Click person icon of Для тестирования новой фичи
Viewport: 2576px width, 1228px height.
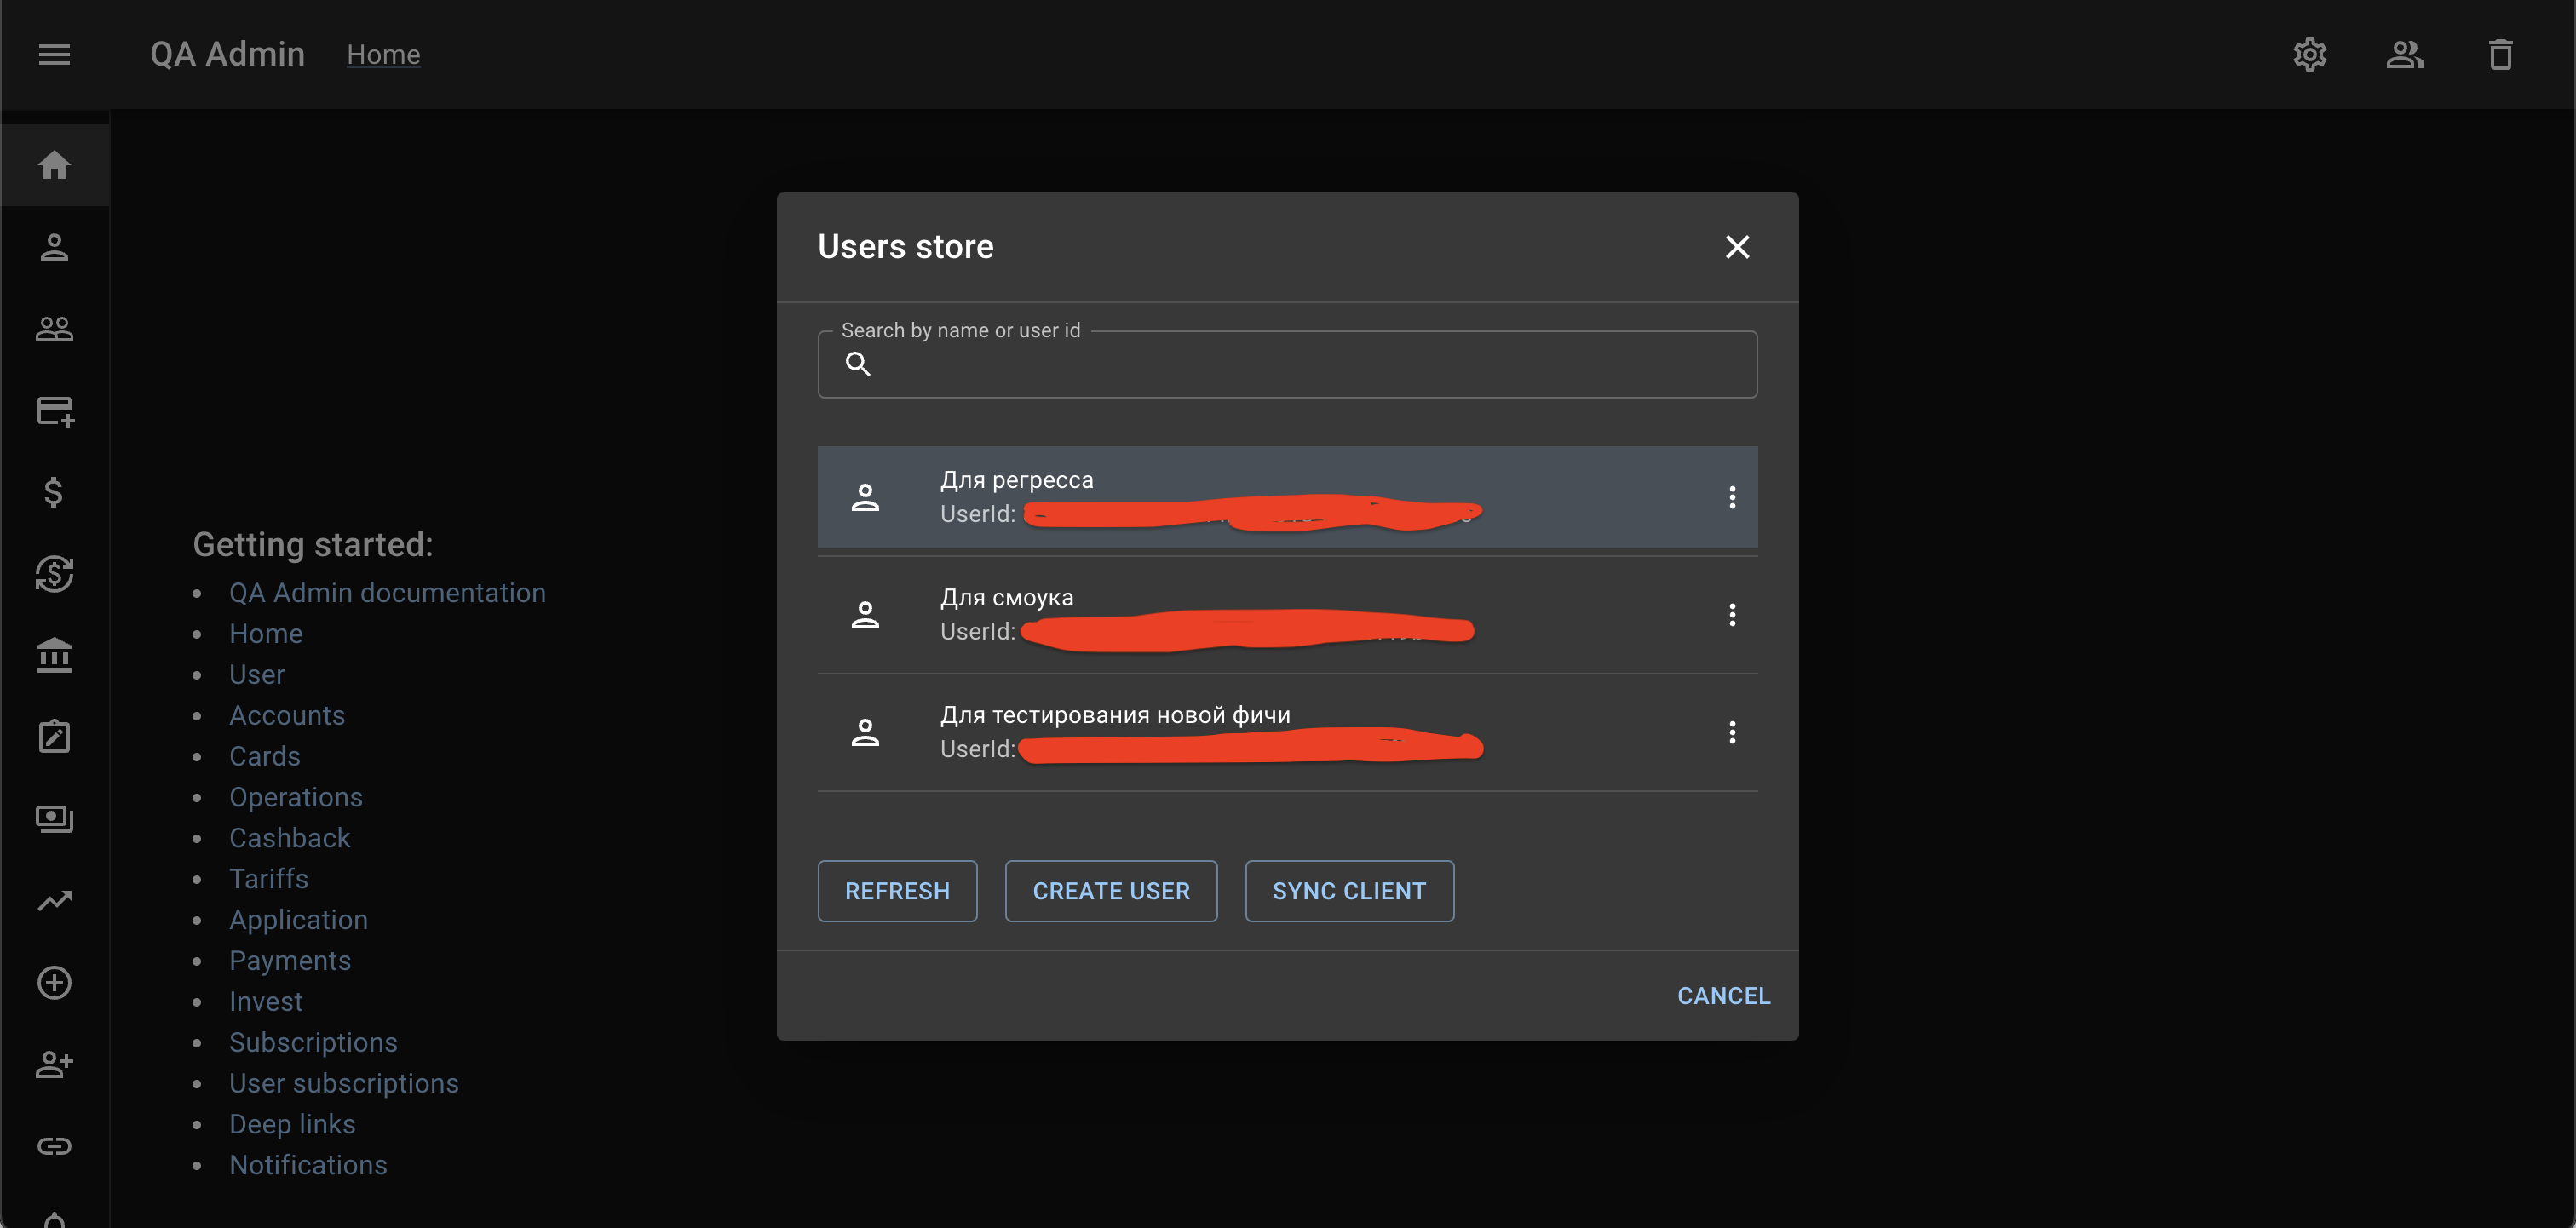[865, 732]
